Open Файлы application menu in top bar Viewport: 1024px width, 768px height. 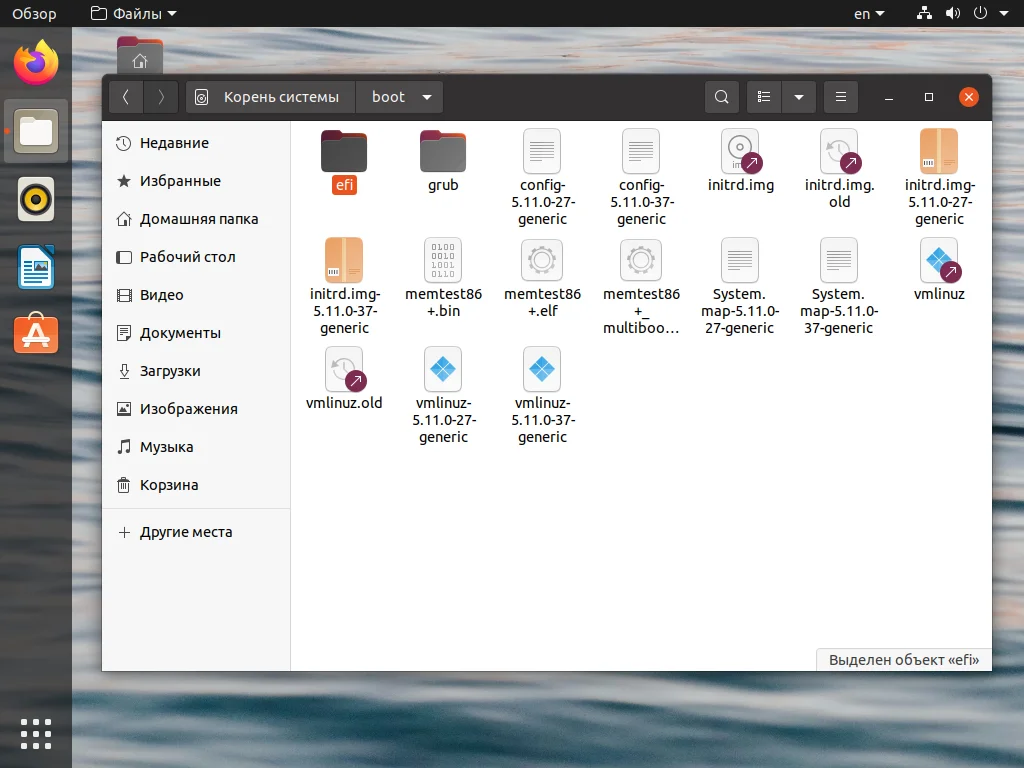tap(133, 14)
